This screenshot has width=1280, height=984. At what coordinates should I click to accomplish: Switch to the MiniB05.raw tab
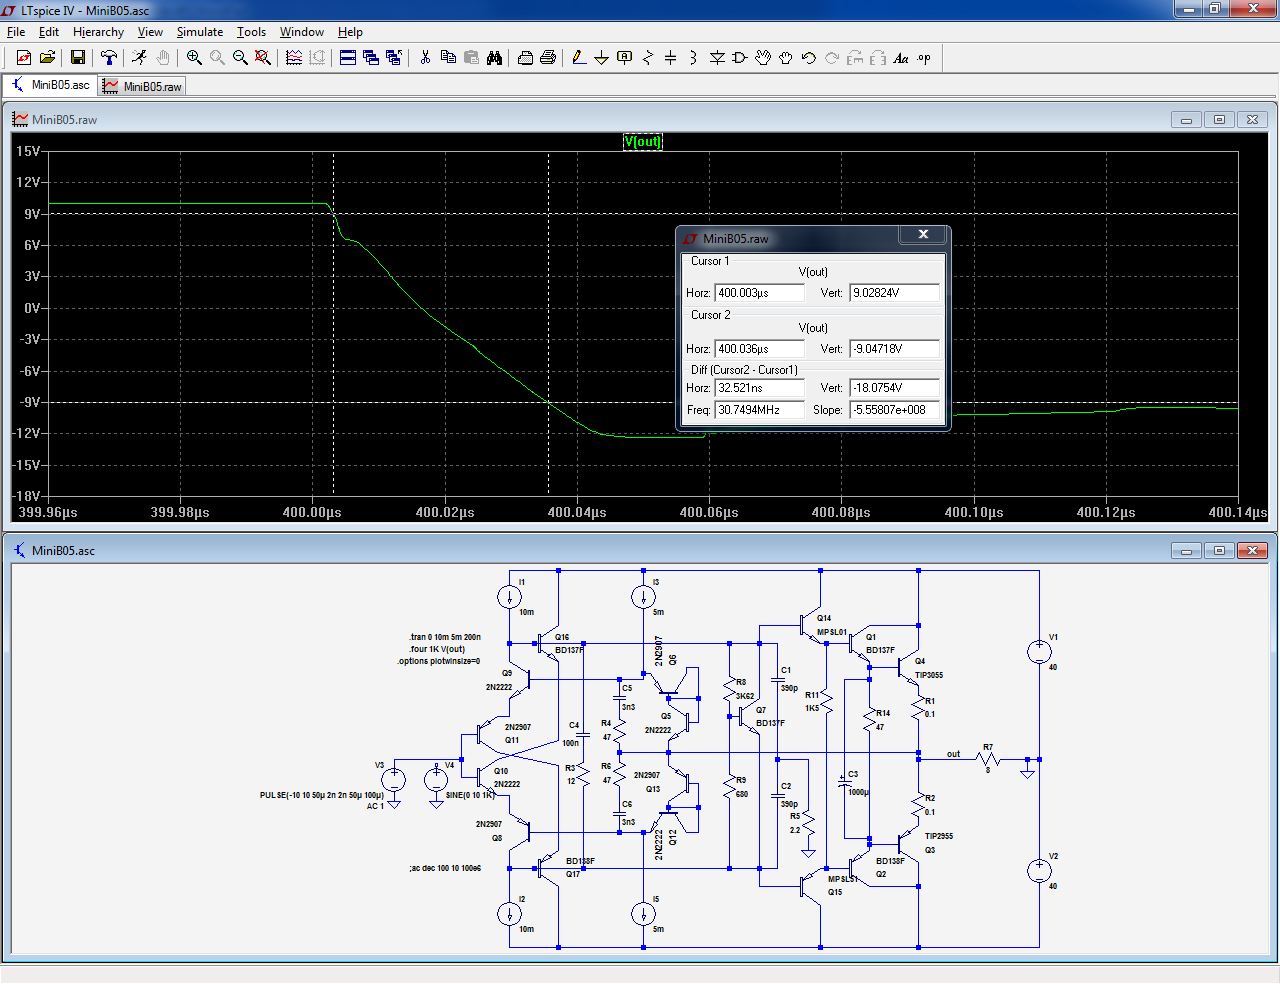coord(142,86)
